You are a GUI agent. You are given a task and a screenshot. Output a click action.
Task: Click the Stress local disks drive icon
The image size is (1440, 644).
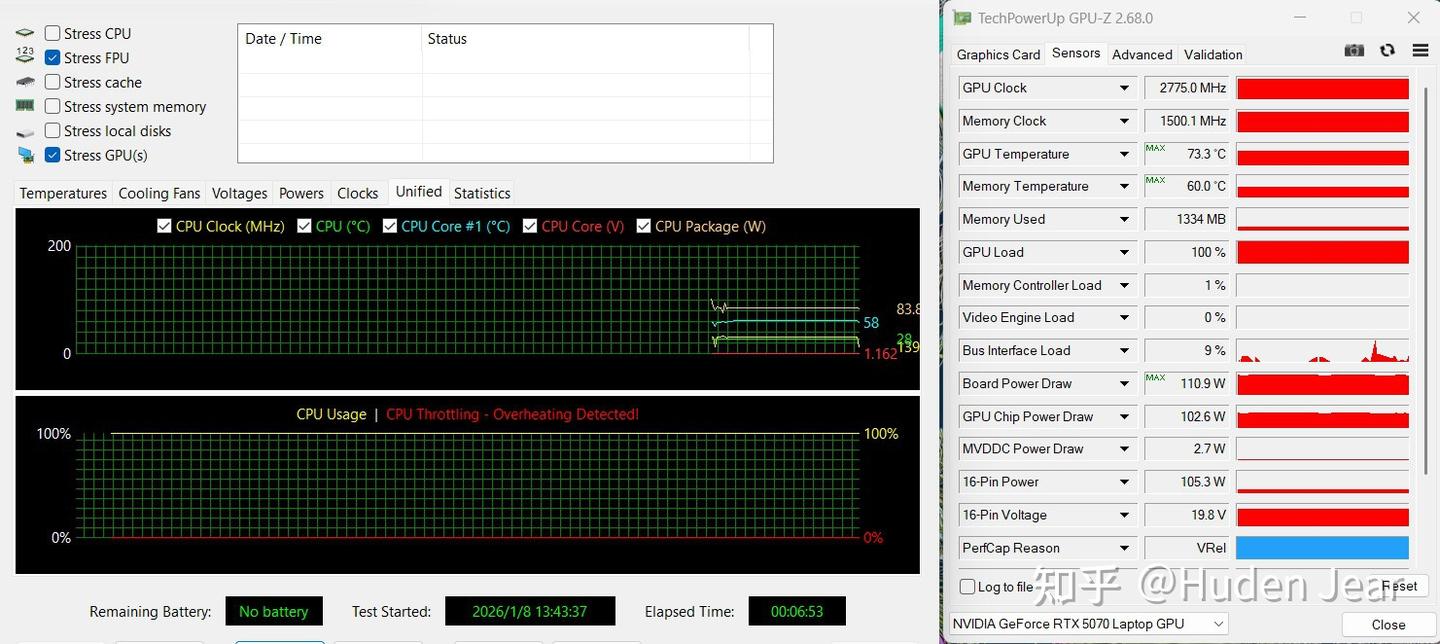point(25,131)
